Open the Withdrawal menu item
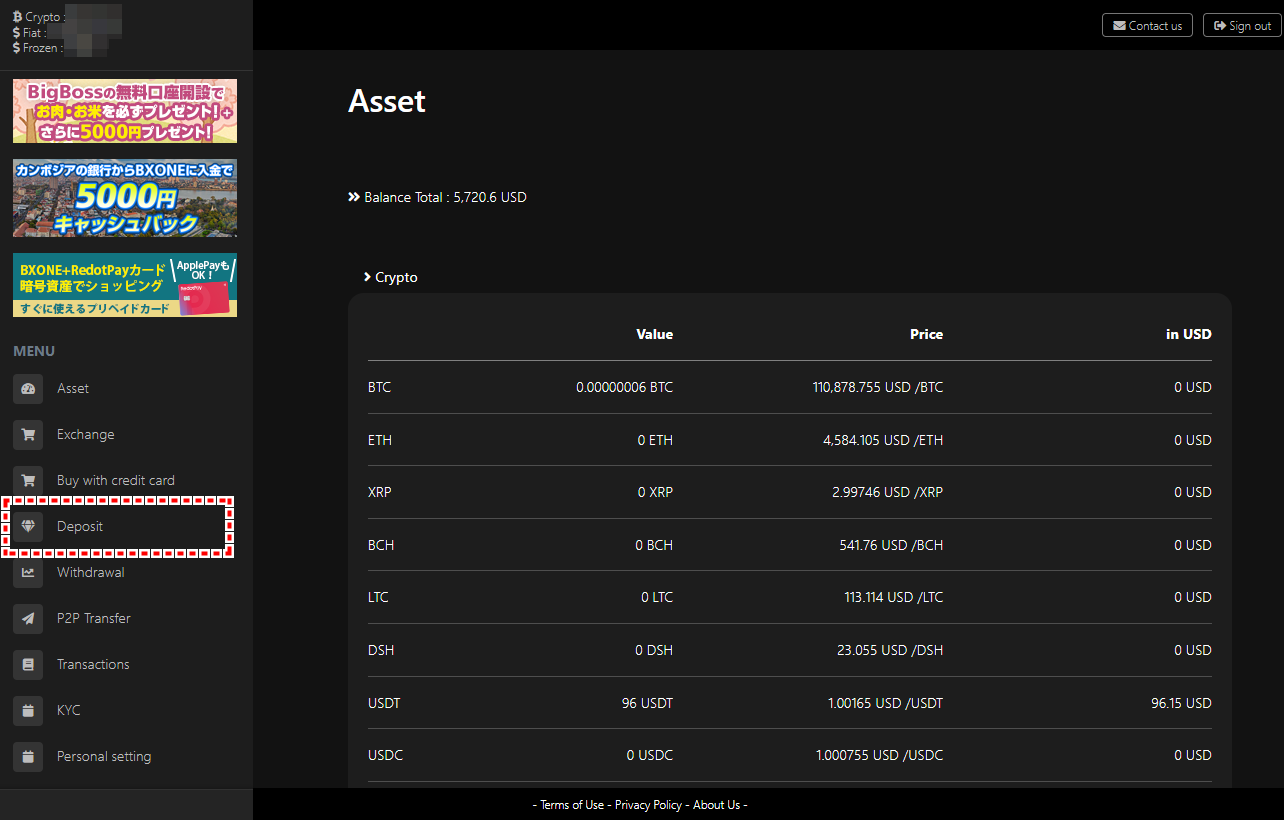1284x820 pixels. tap(90, 572)
